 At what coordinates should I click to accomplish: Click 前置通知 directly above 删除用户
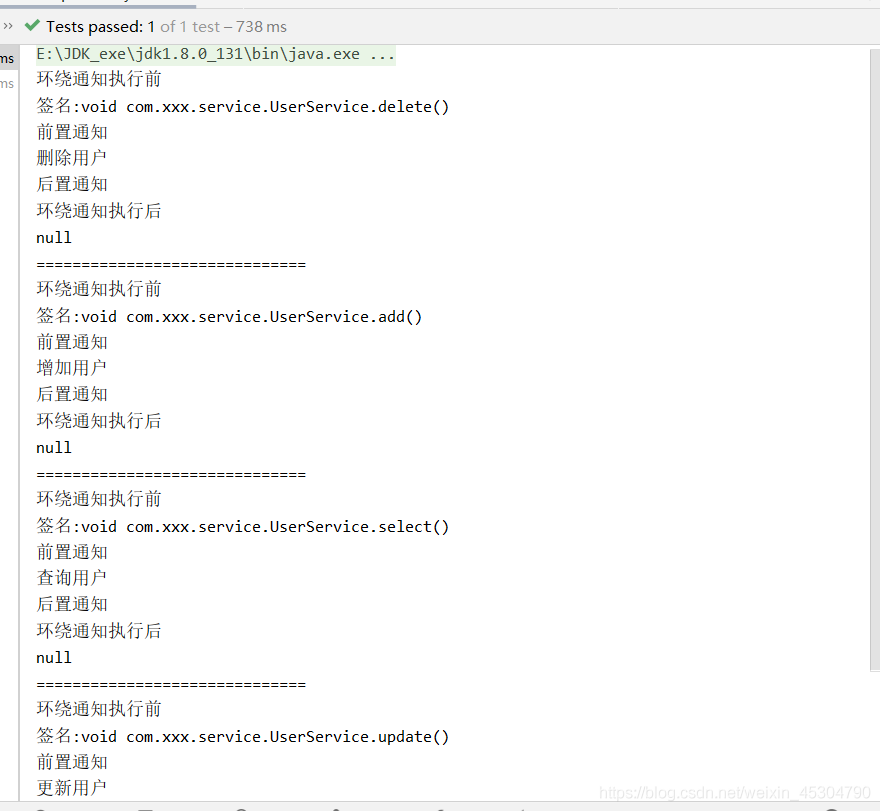click(72, 132)
